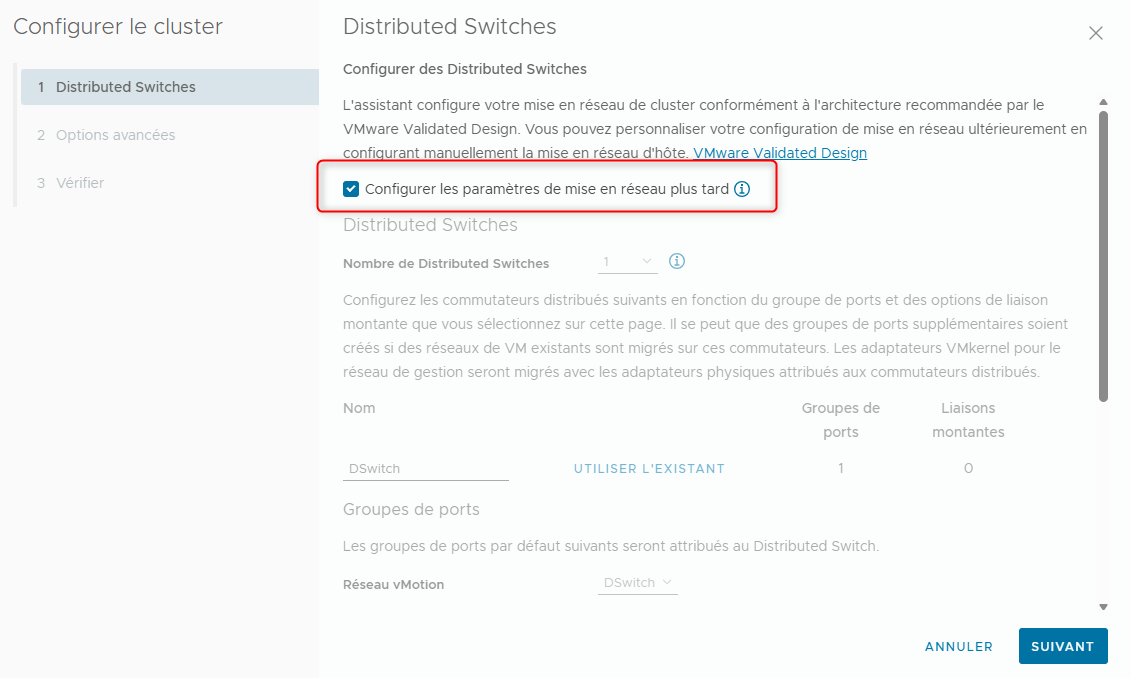Click the DSwitch name input field
1131x678 pixels.
pyautogui.click(x=425, y=467)
